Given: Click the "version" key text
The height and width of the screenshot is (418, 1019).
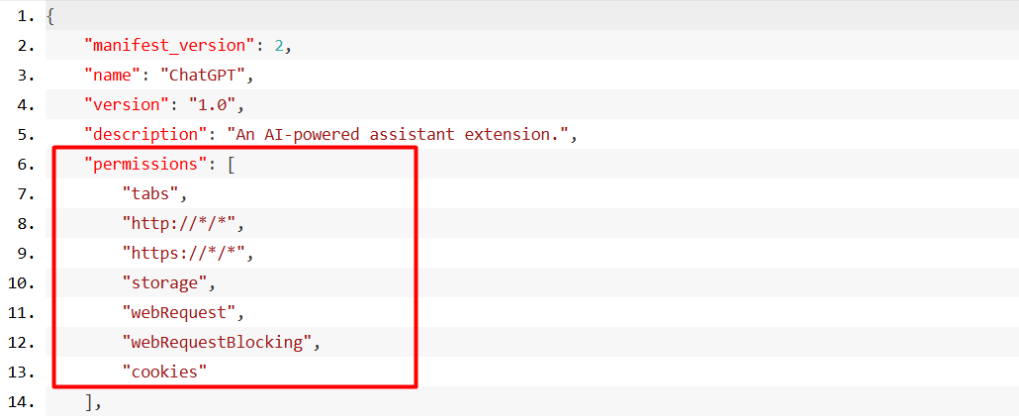Looking at the screenshot, I should click(127, 105).
